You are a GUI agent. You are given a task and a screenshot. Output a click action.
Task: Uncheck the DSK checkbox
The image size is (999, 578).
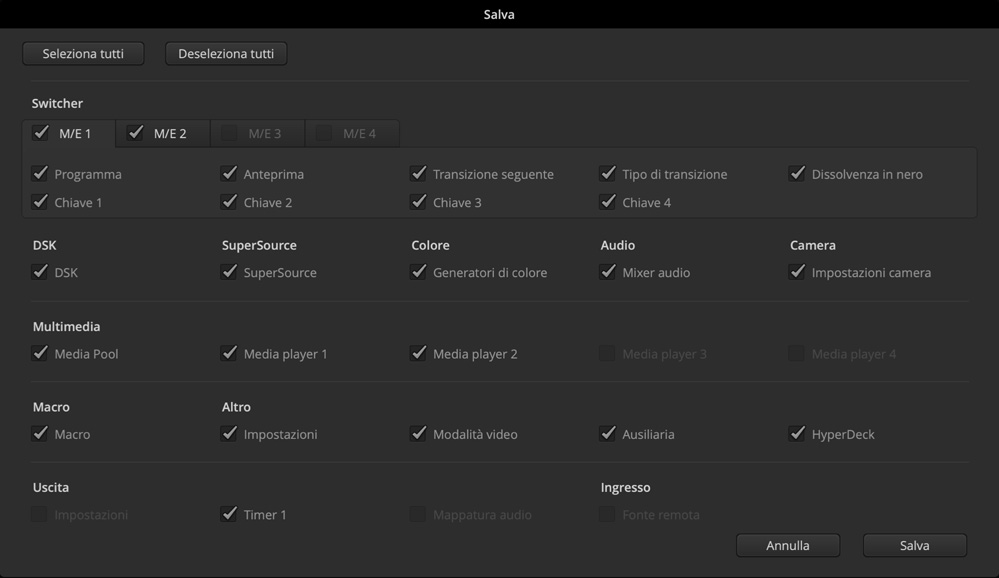(x=40, y=271)
